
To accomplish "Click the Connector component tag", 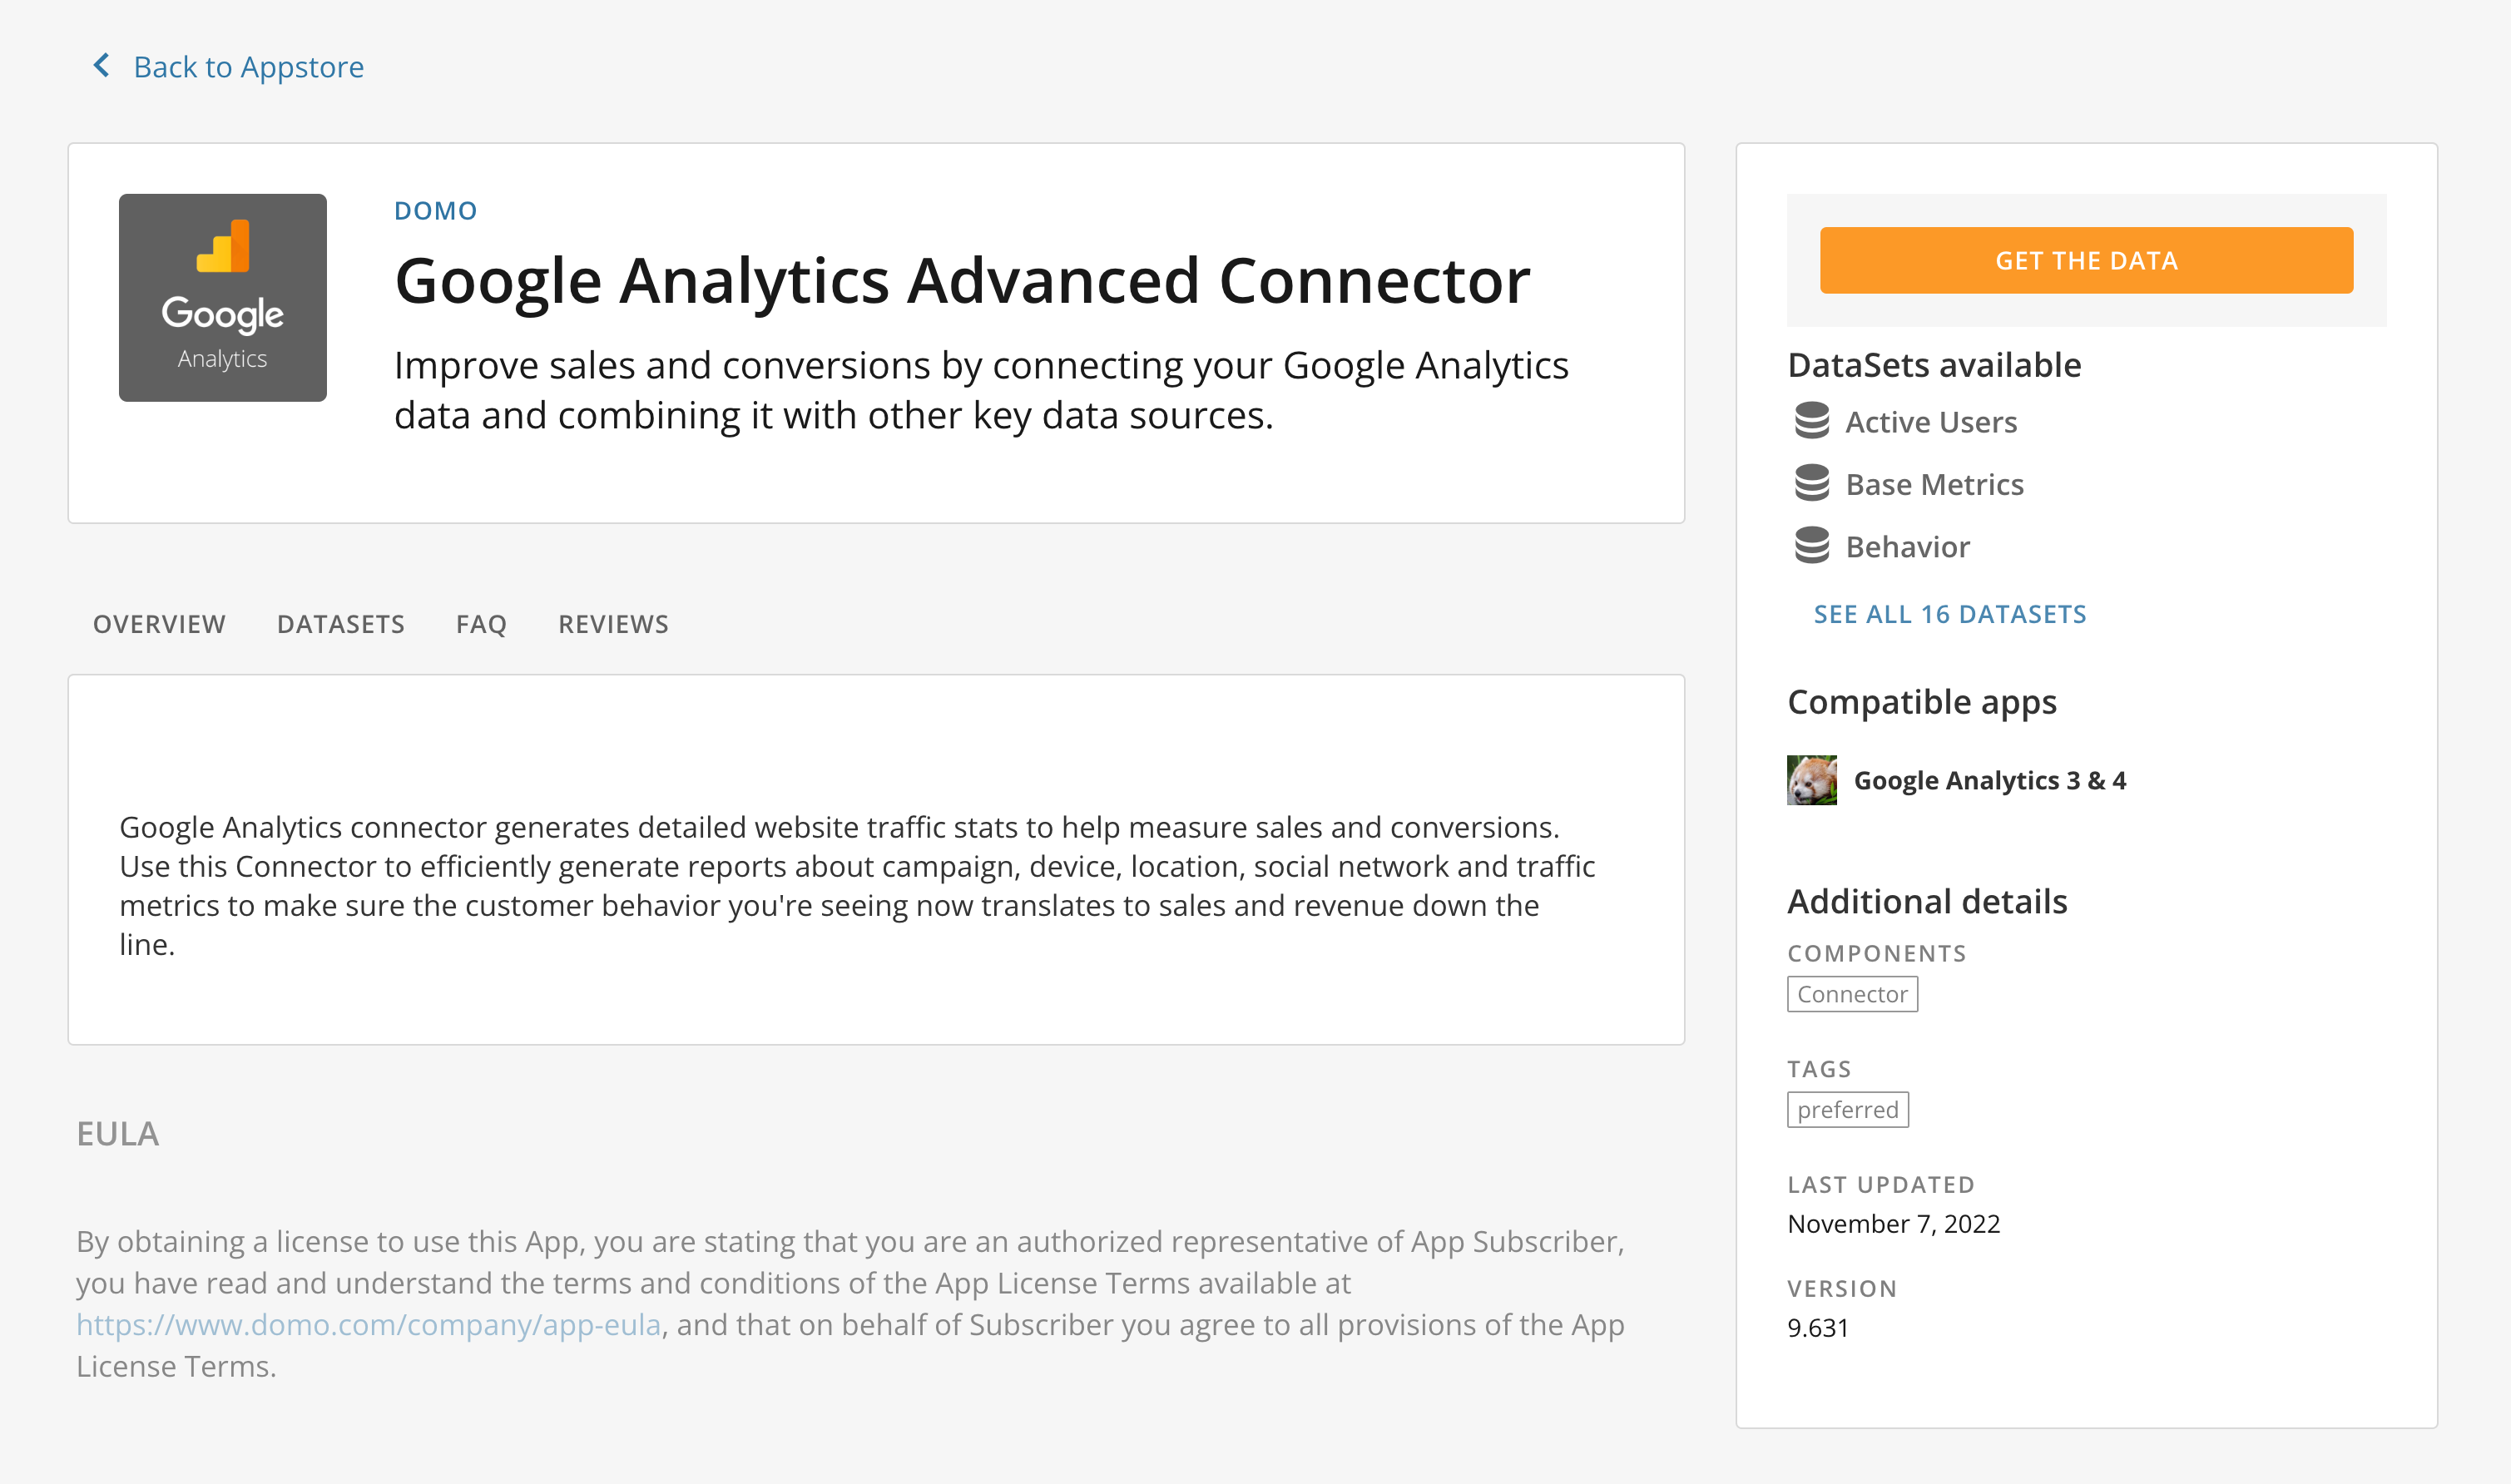I will [1852, 994].
